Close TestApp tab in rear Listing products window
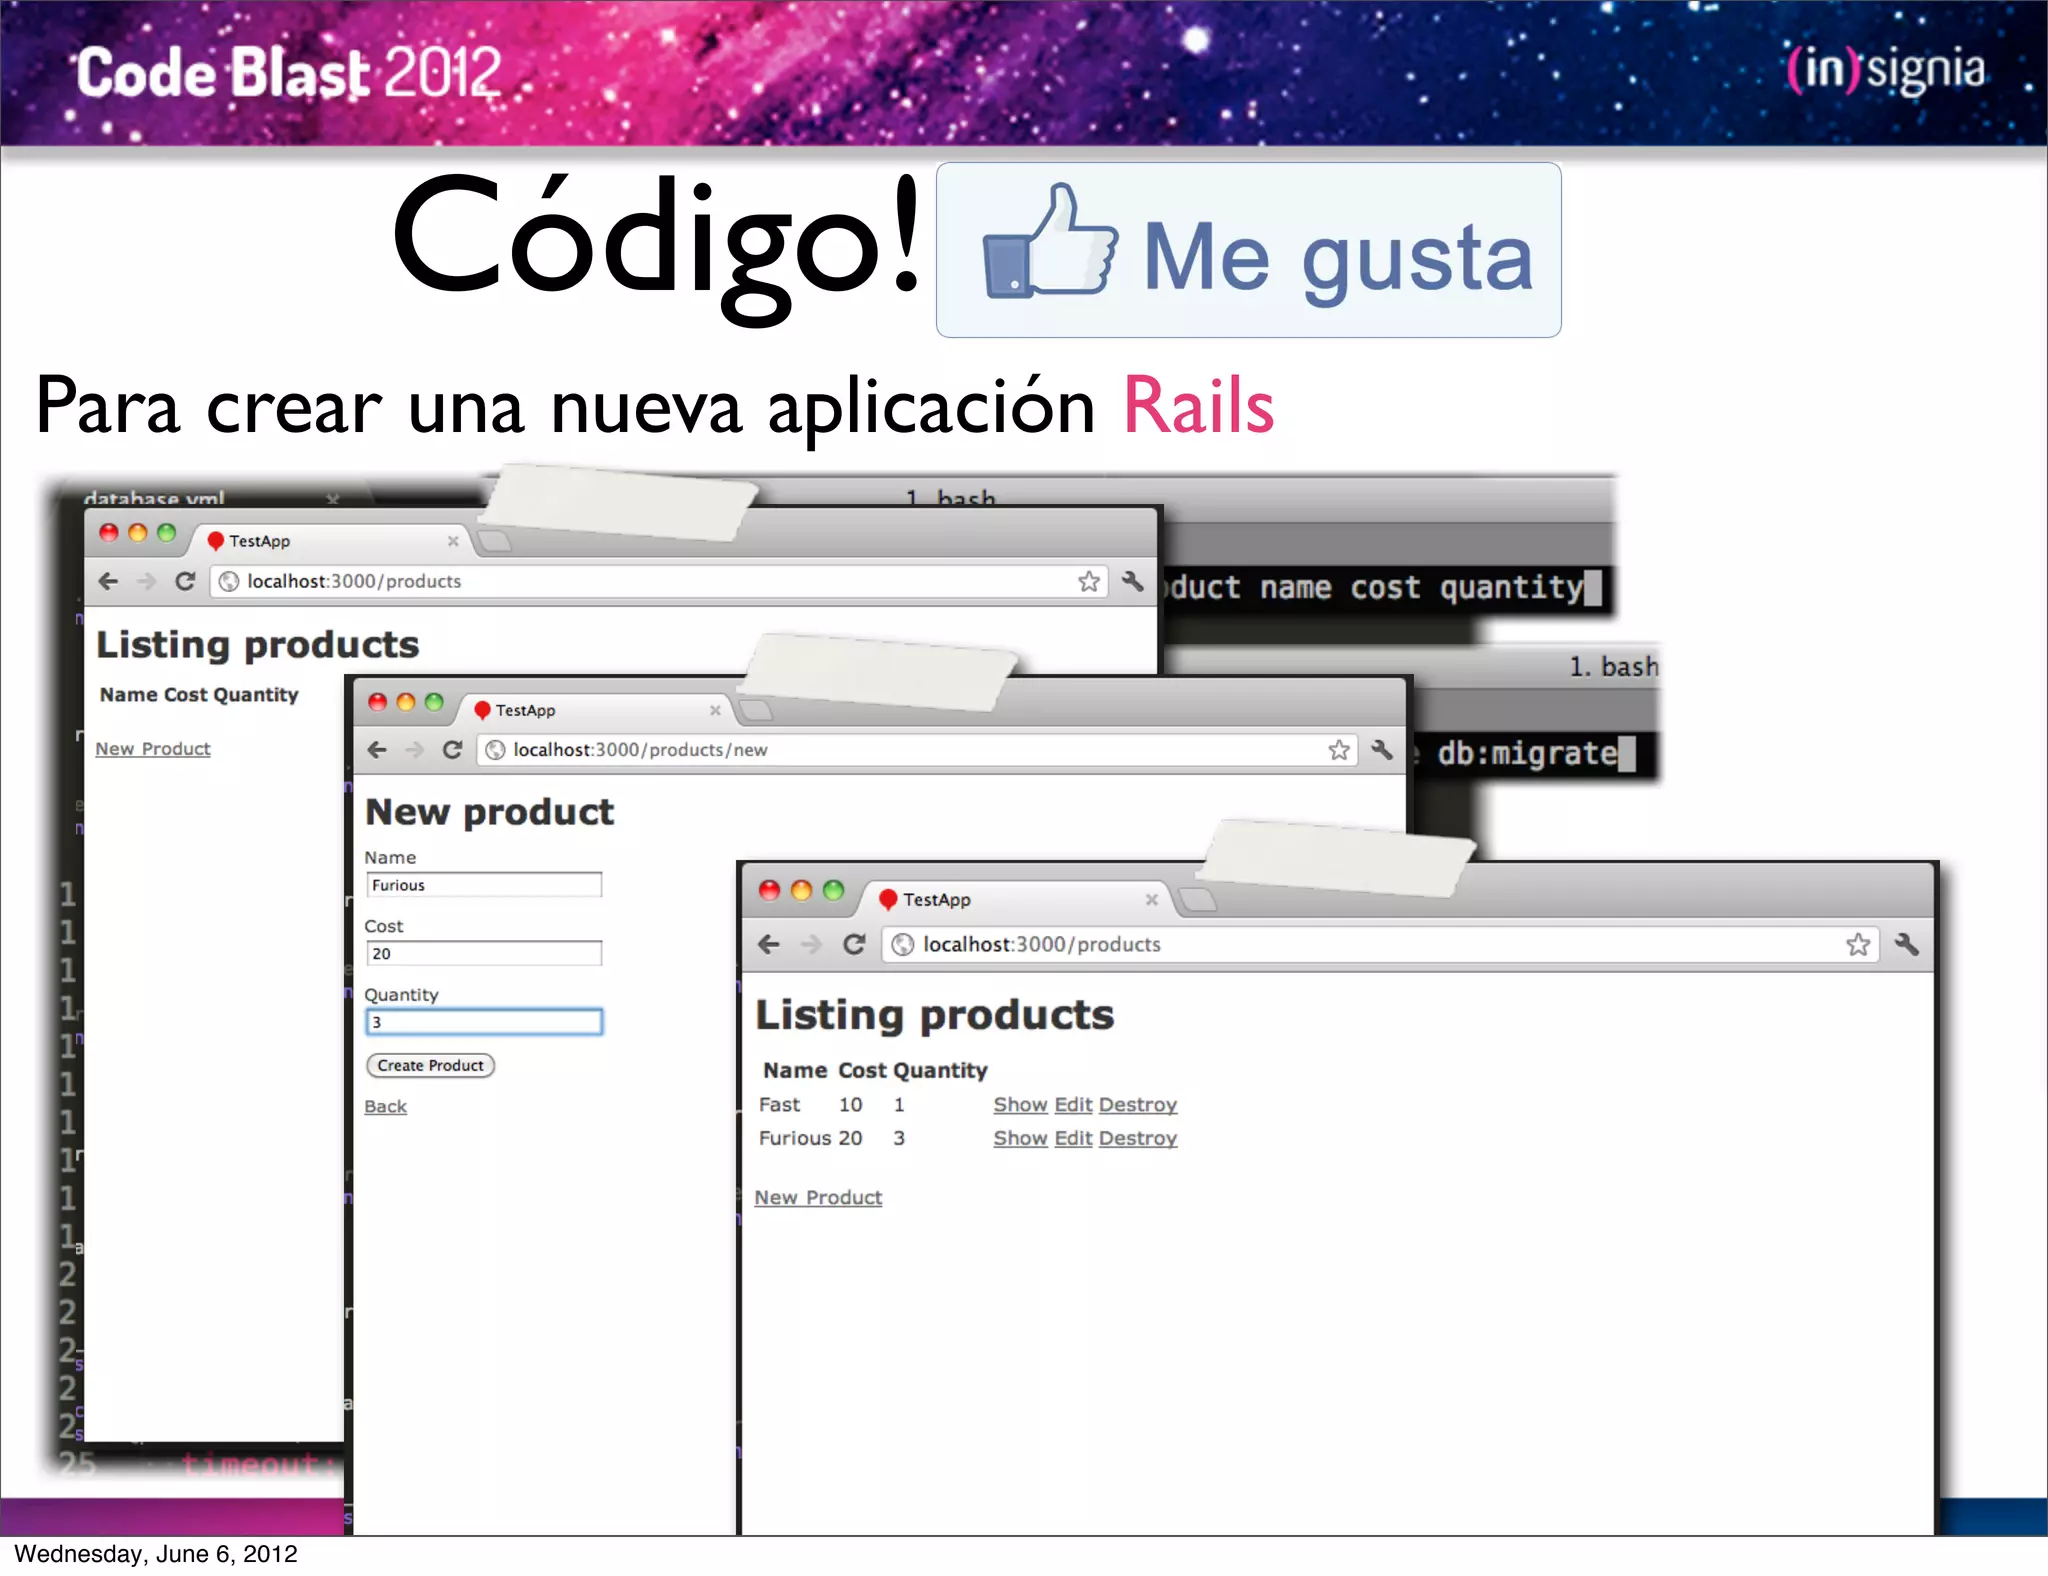The height and width of the screenshot is (1576, 2048). click(x=453, y=541)
